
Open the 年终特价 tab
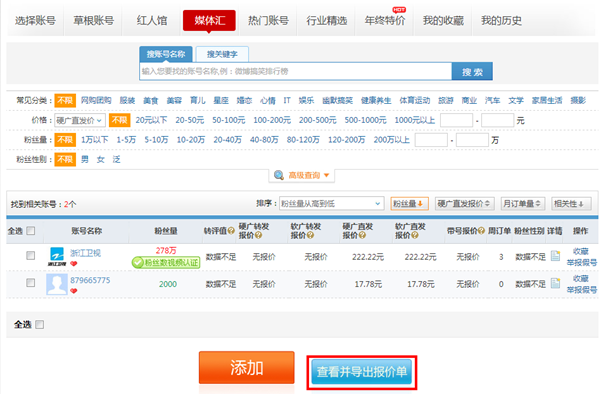click(x=385, y=21)
